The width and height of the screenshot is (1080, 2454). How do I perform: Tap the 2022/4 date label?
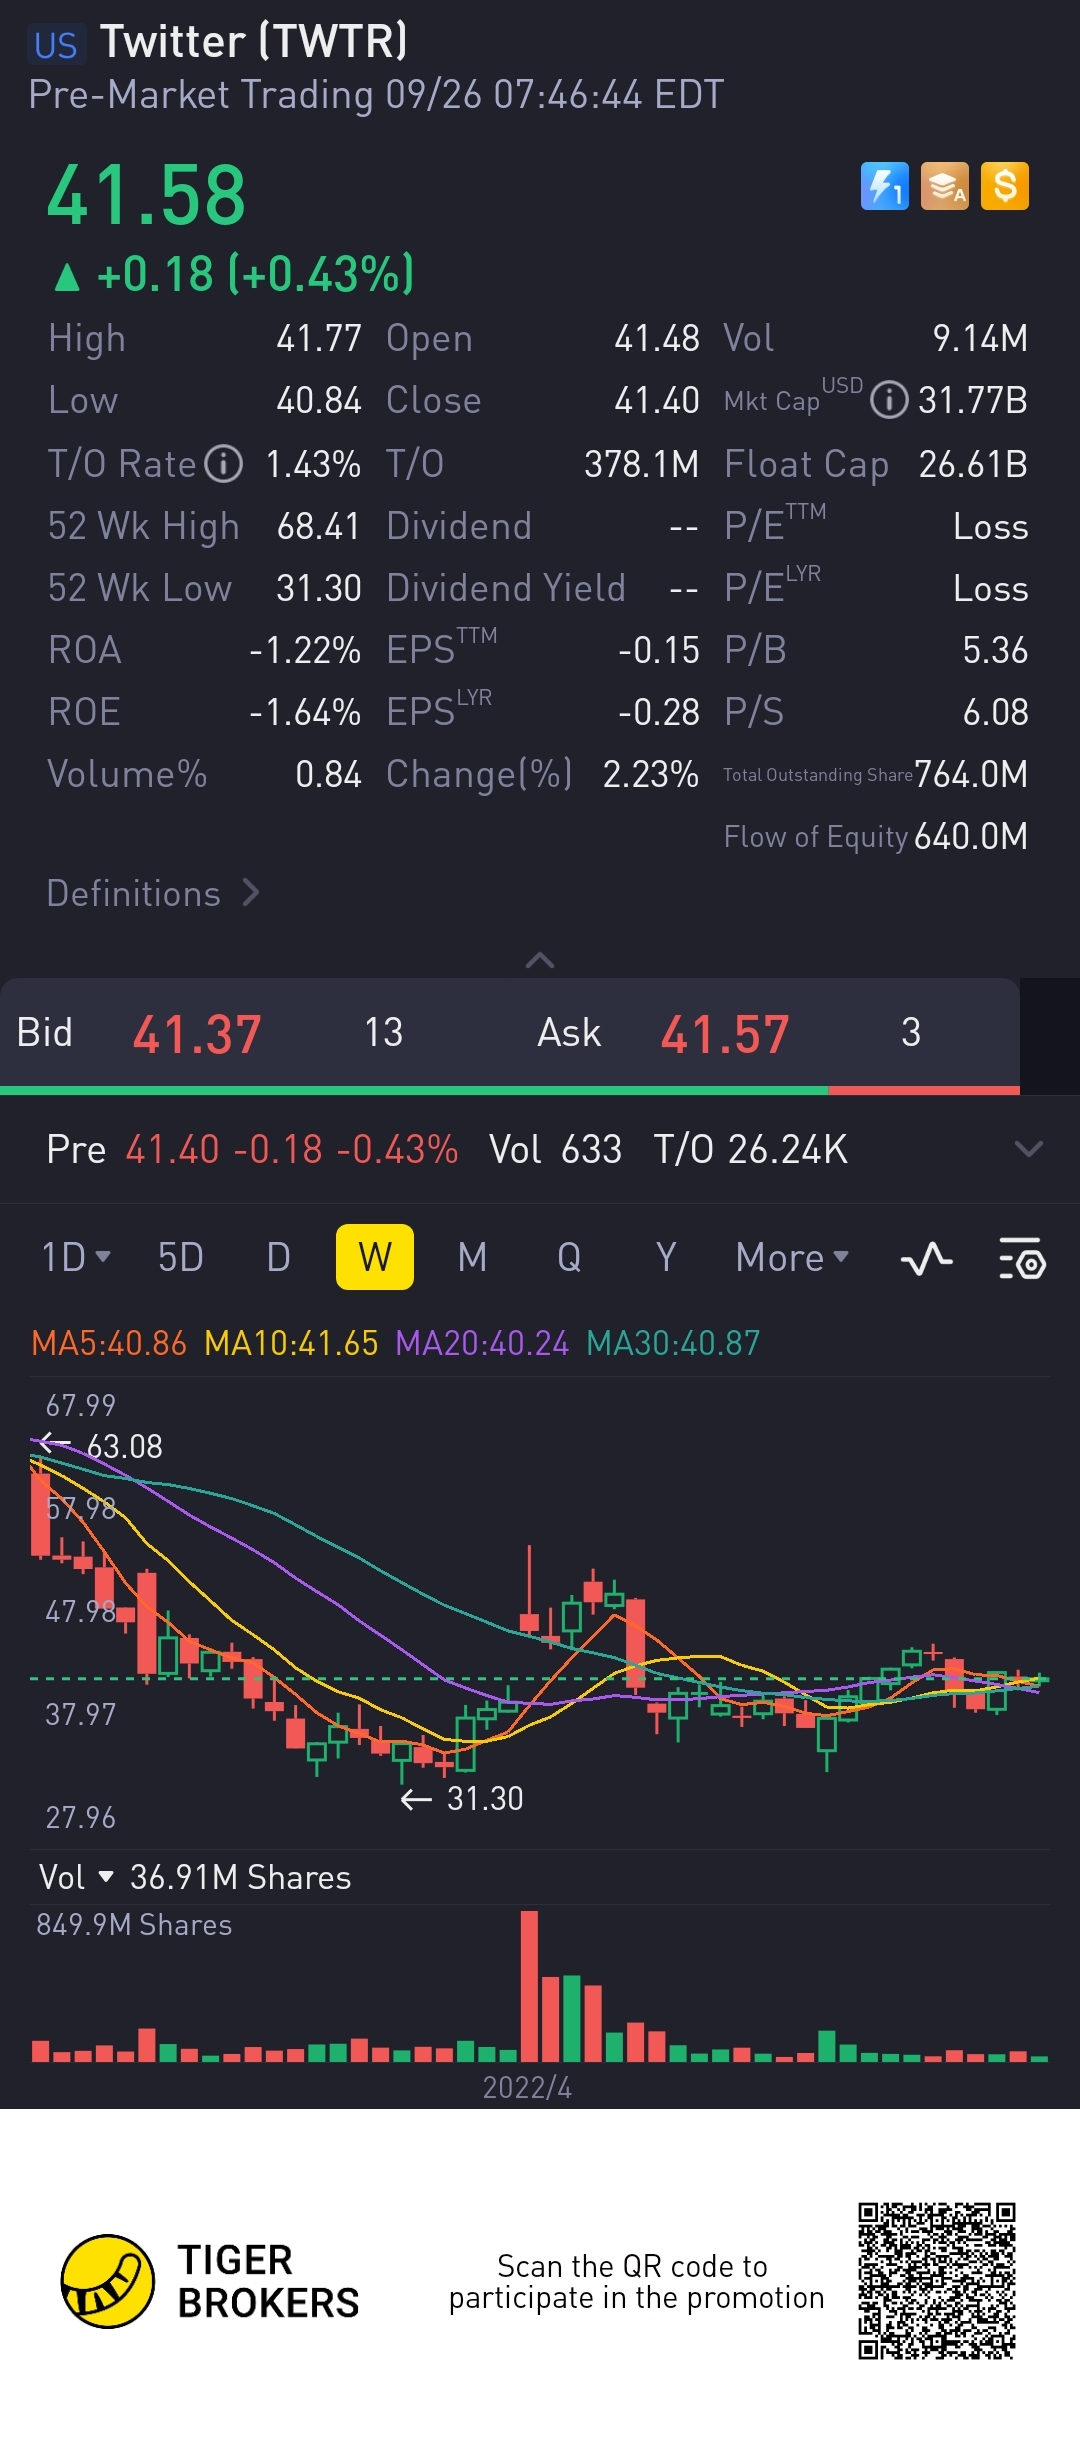pos(527,2087)
